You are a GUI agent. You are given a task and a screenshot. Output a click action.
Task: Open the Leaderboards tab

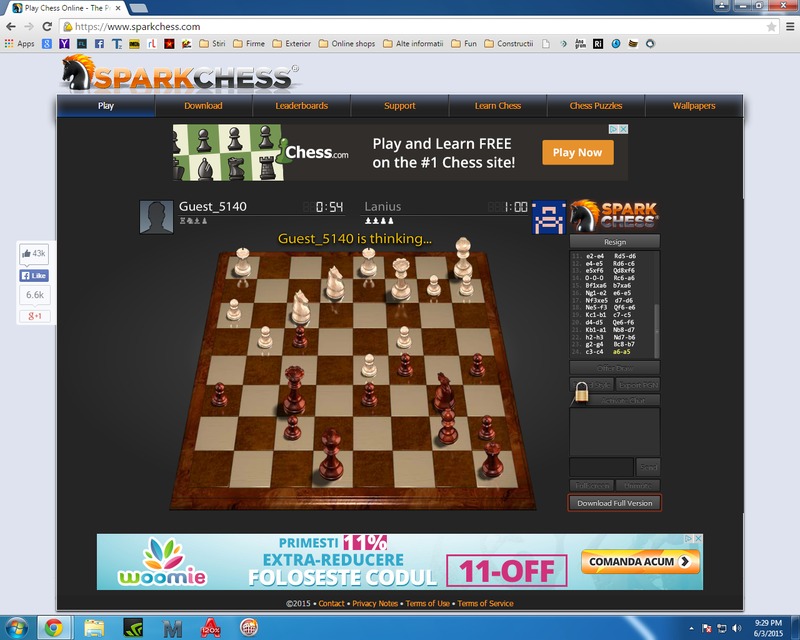pos(302,106)
